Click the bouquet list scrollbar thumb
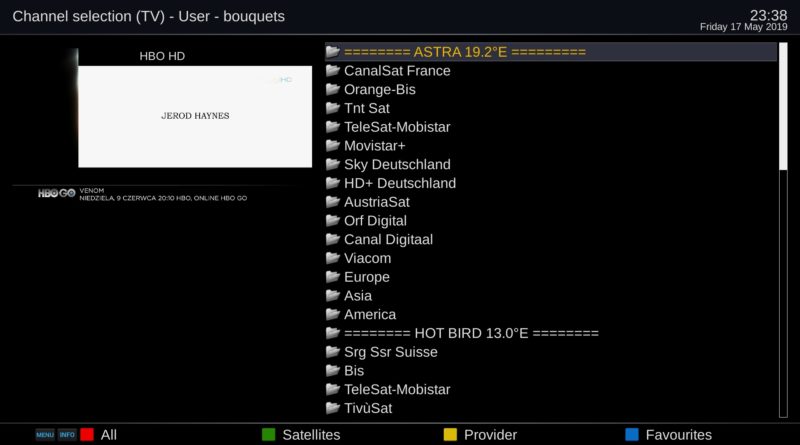The height and width of the screenshot is (445, 800). [x=783, y=106]
